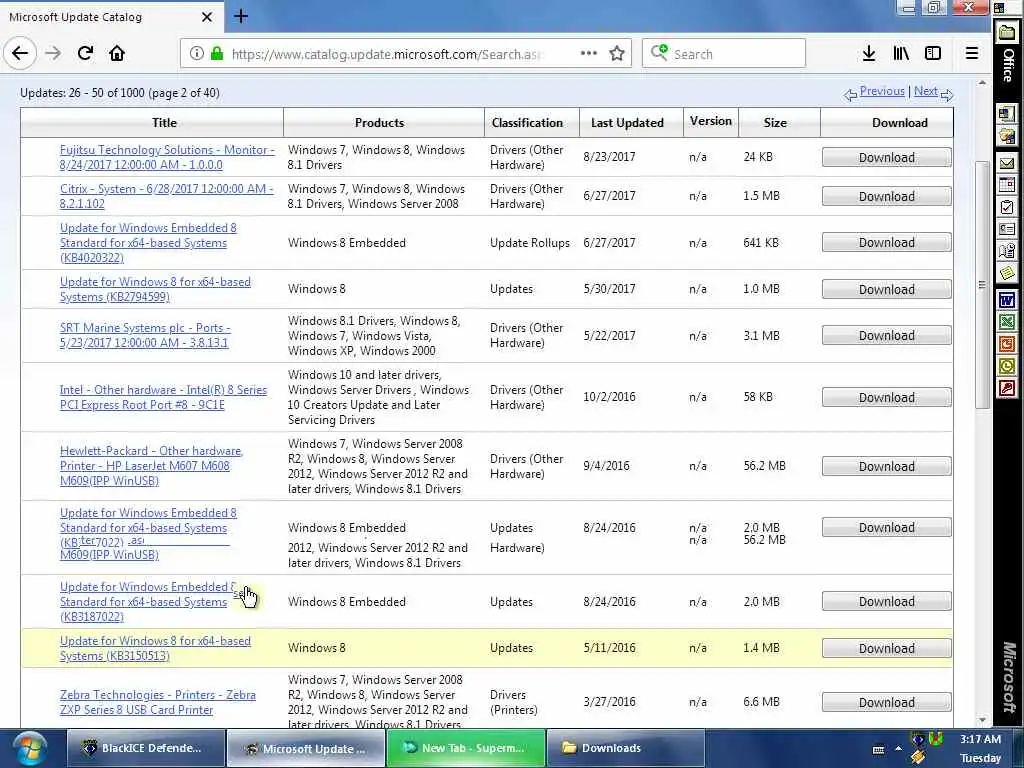Viewport: 1024px width, 768px height.
Task: Sort results by Size column header
Action: pos(775,123)
